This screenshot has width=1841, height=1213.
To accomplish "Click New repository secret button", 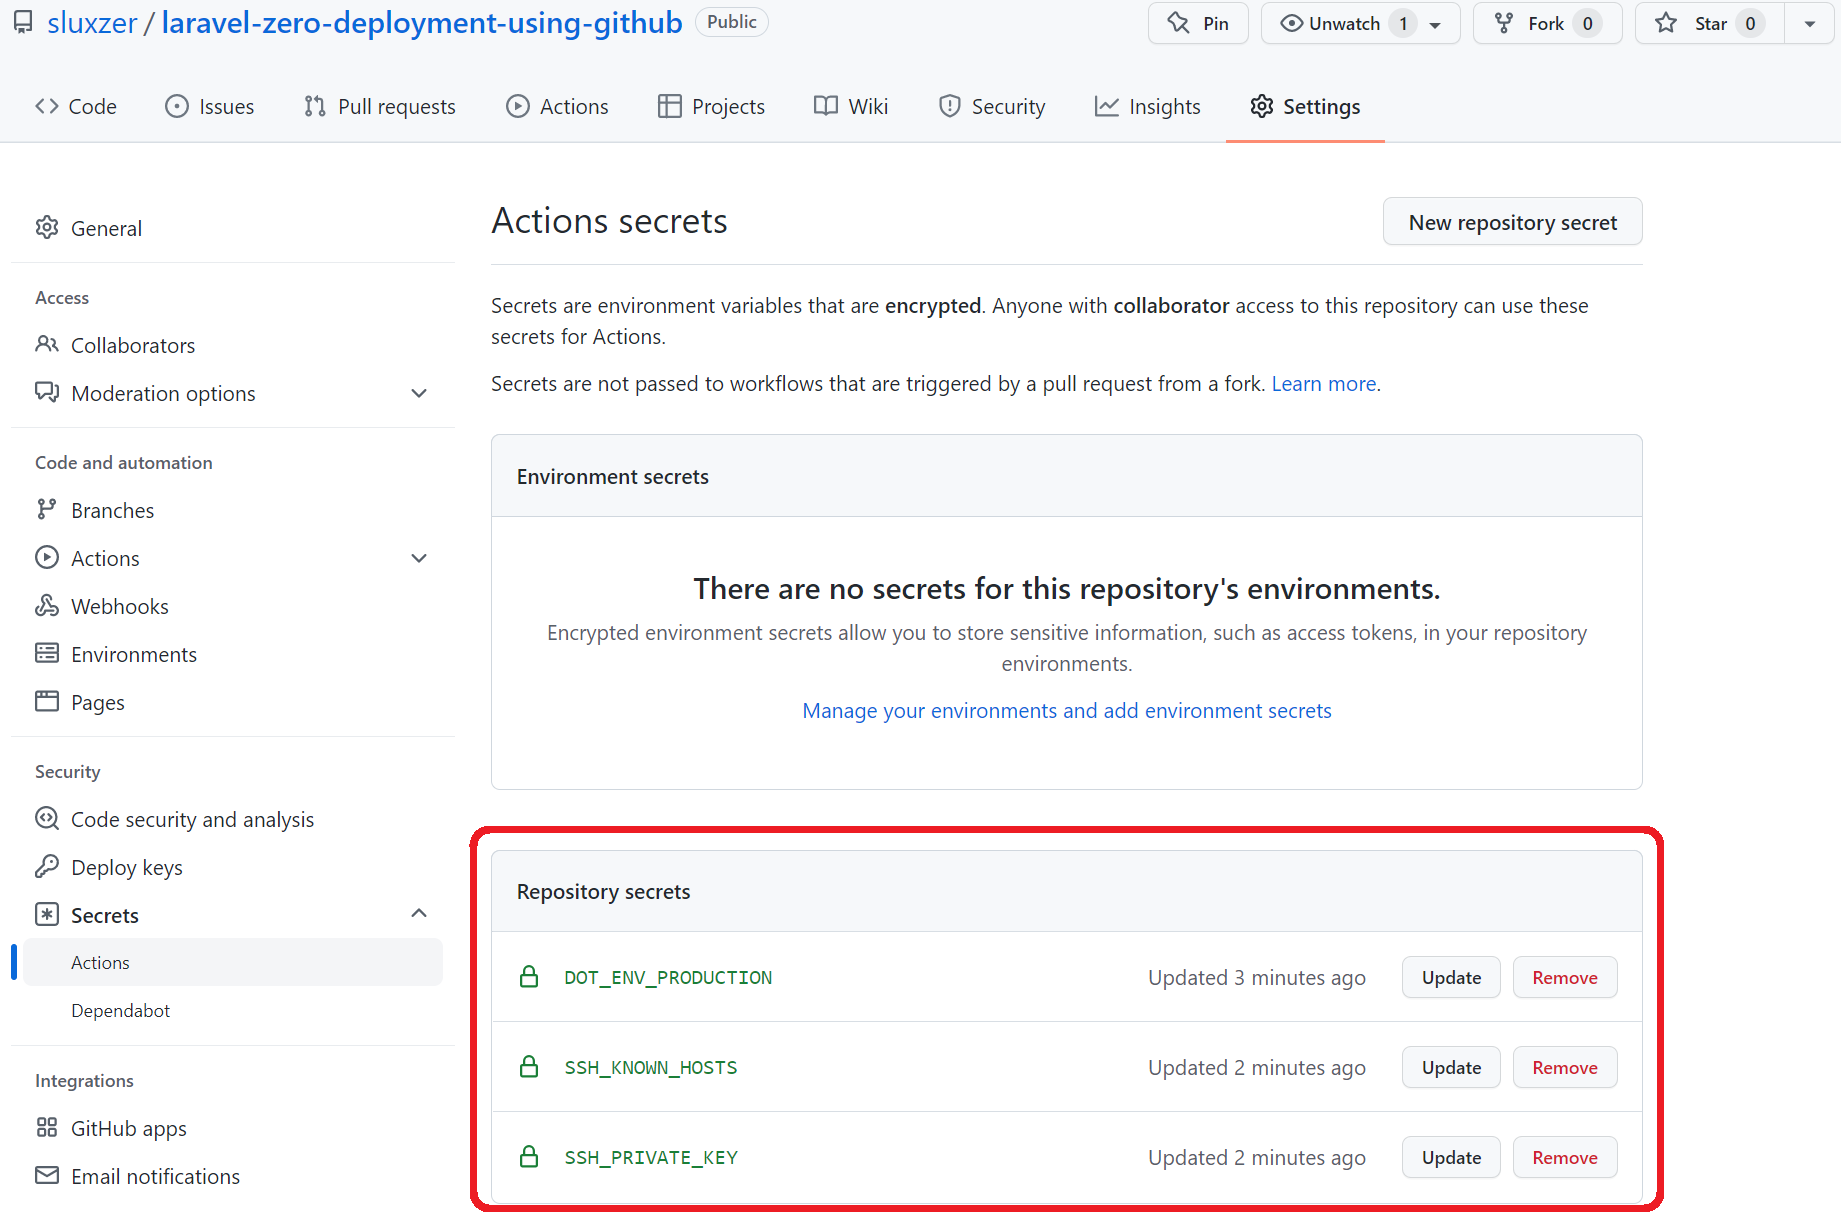I will point(1512,222).
